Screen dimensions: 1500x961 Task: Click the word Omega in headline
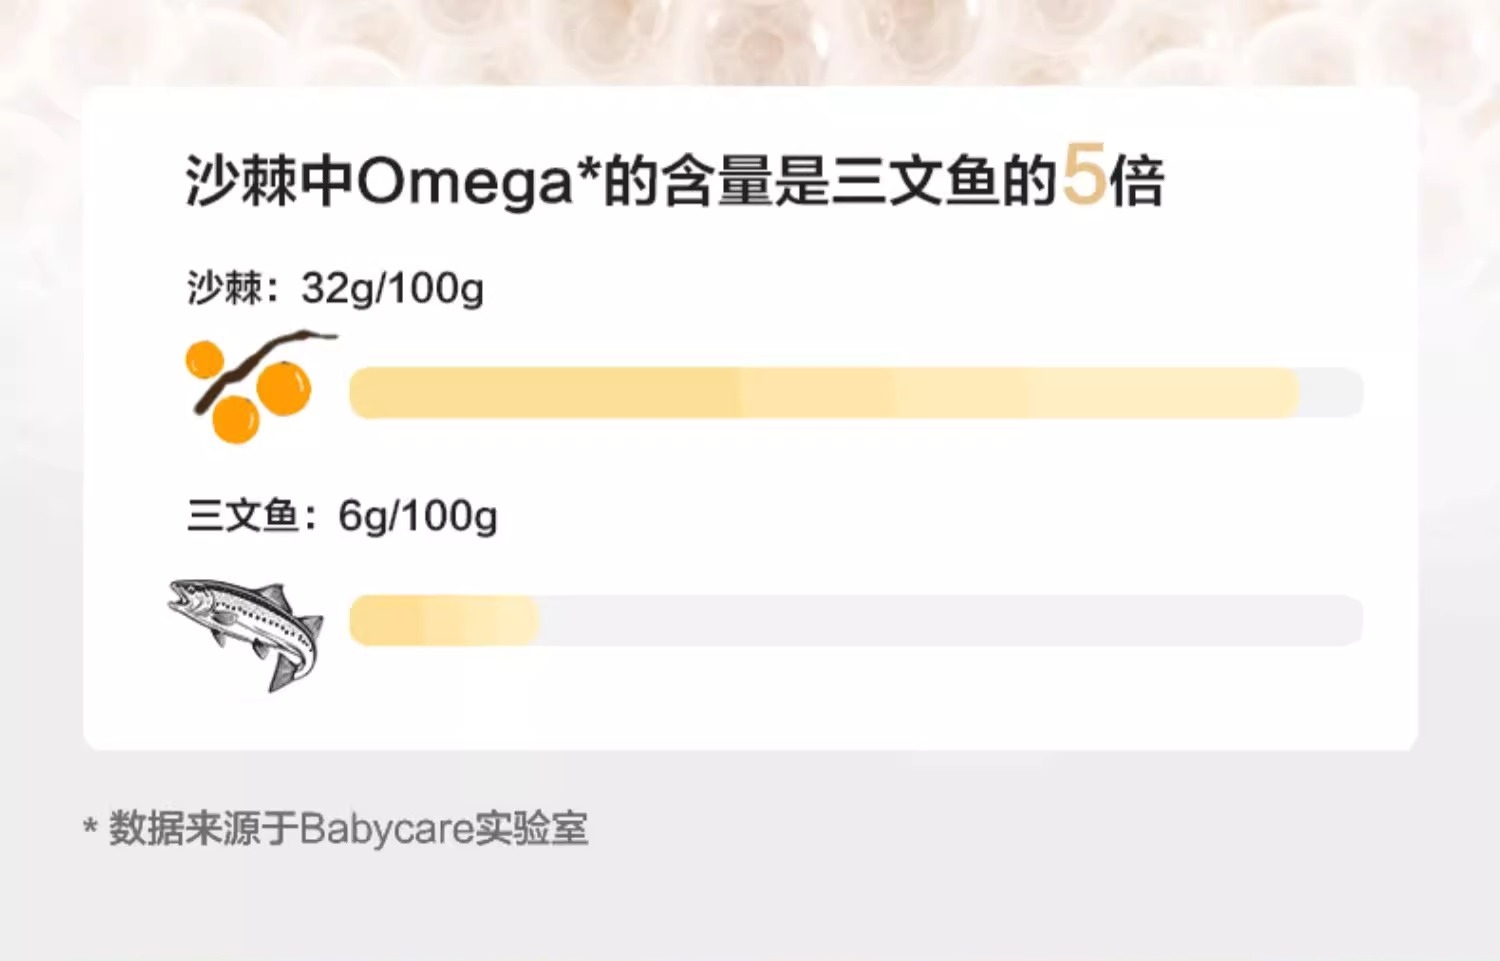(463, 183)
